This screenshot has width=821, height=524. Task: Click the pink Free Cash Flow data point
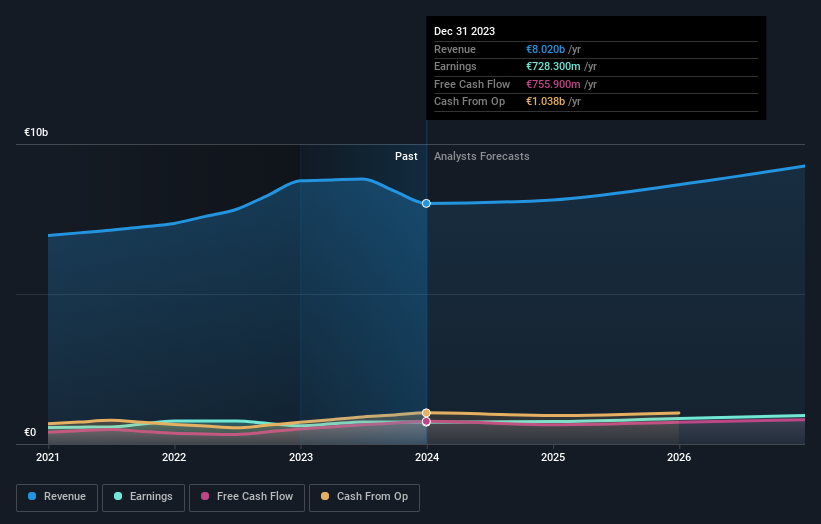coord(426,421)
